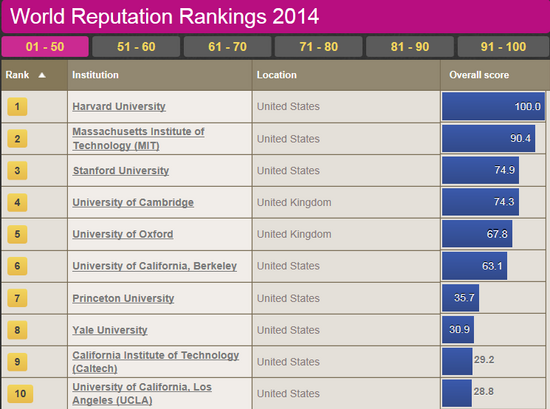Open University of California, Berkeley link

coord(155,266)
